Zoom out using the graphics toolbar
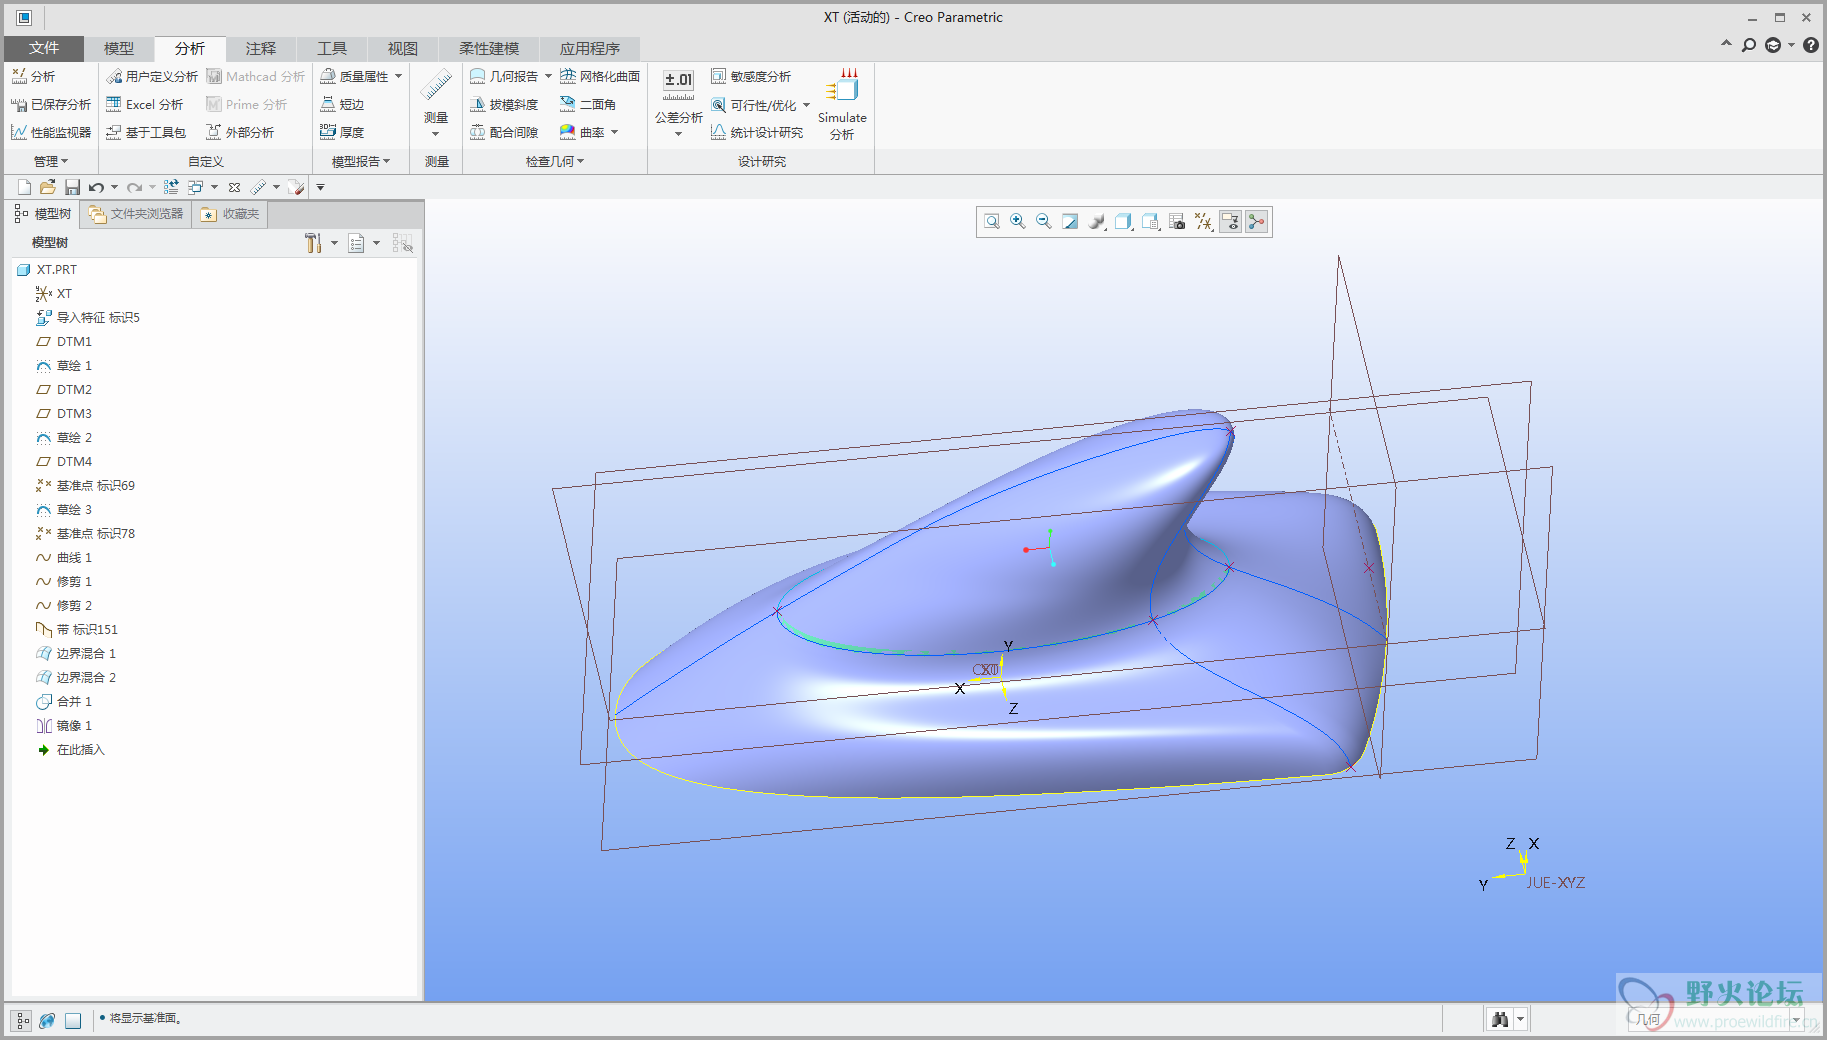This screenshot has width=1827, height=1040. 1044,222
